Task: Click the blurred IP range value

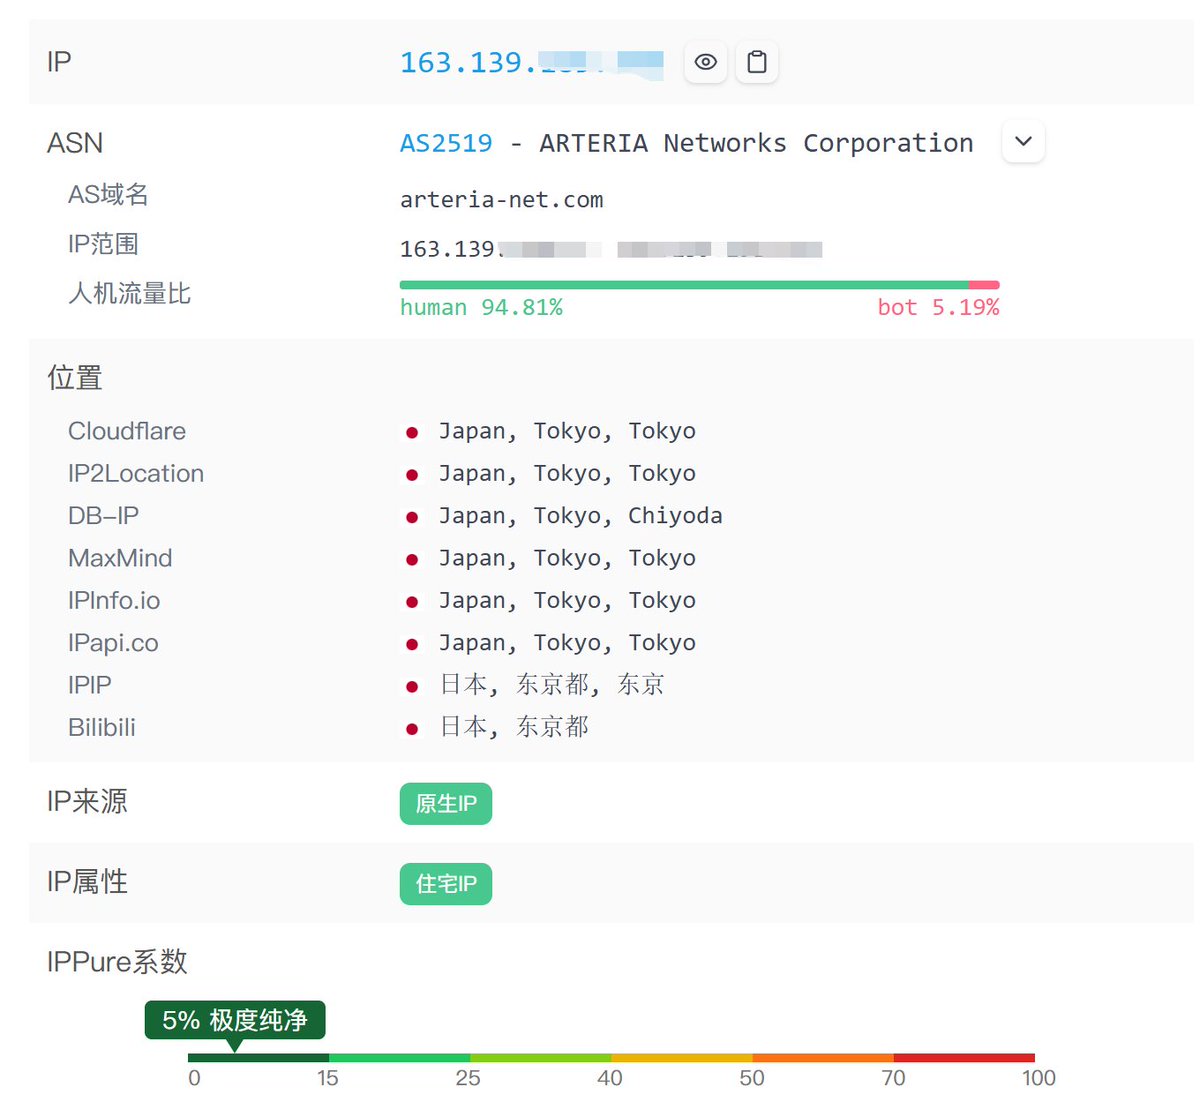Action: coord(611,249)
